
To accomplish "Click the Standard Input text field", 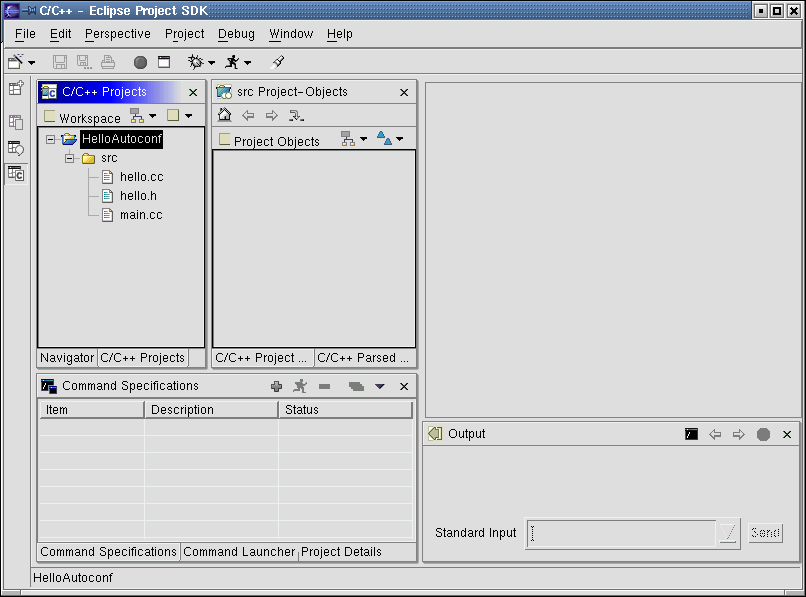I will [620, 533].
